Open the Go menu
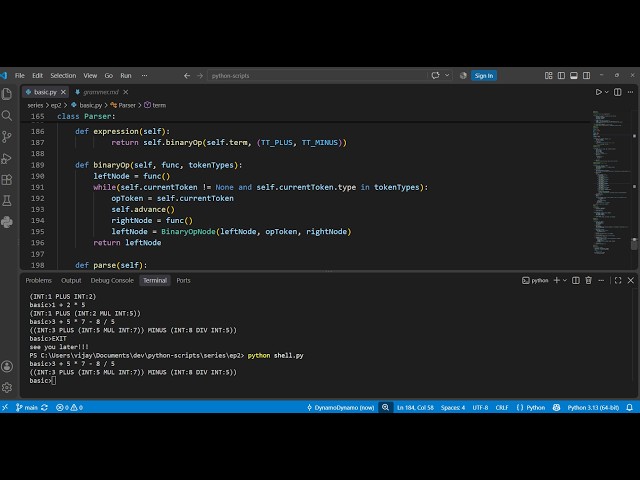The height and width of the screenshot is (480, 640). [109, 76]
